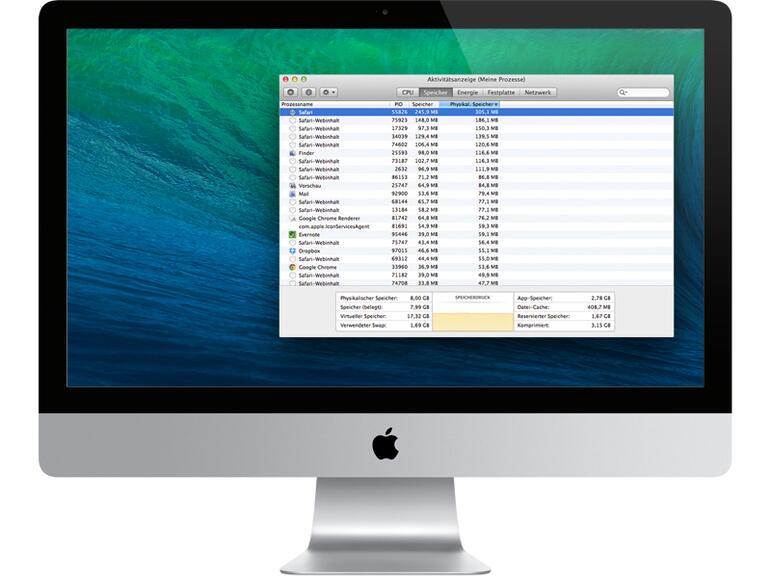
Task: Click icon of Safari-Webinhalt row PID 34039
Action: (293, 137)
